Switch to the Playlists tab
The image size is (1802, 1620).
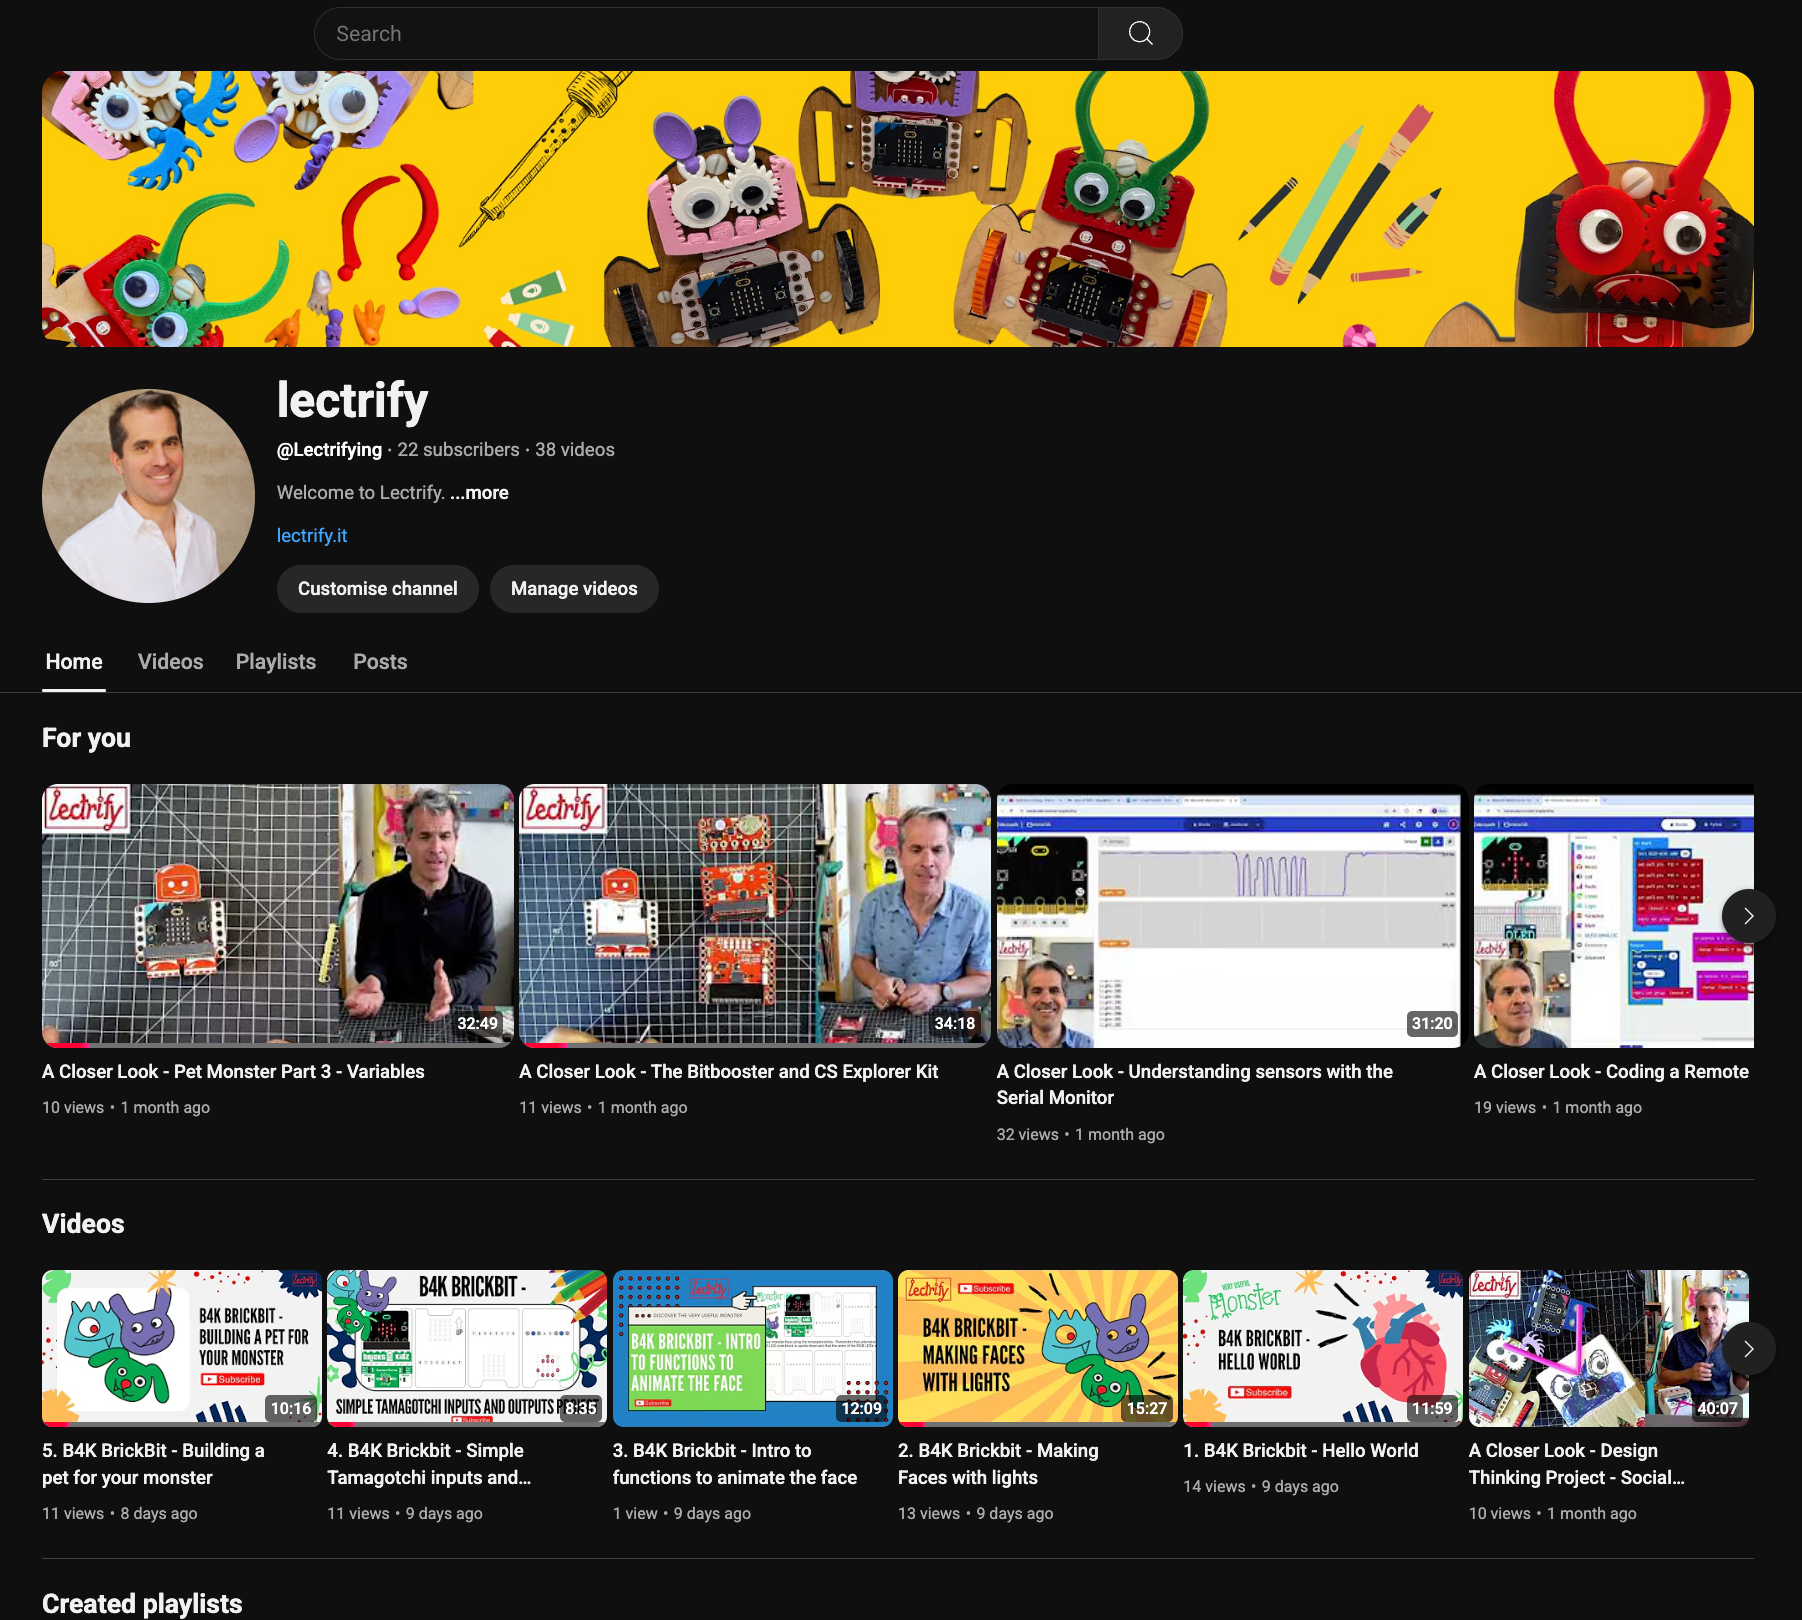pos(276,662)
